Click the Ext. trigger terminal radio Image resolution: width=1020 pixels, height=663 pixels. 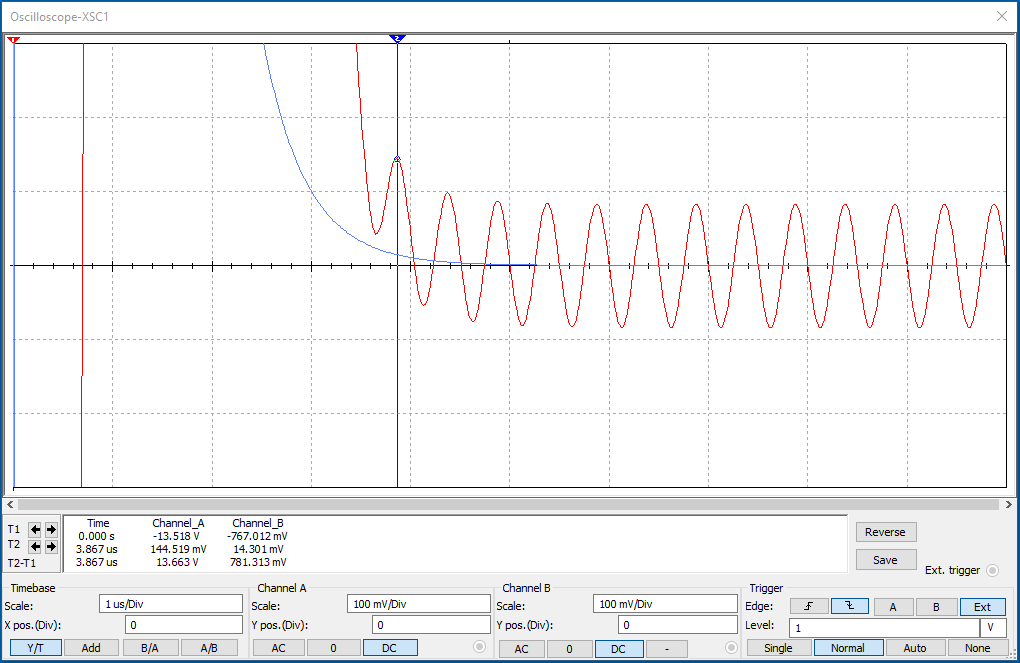pos(992,570)
